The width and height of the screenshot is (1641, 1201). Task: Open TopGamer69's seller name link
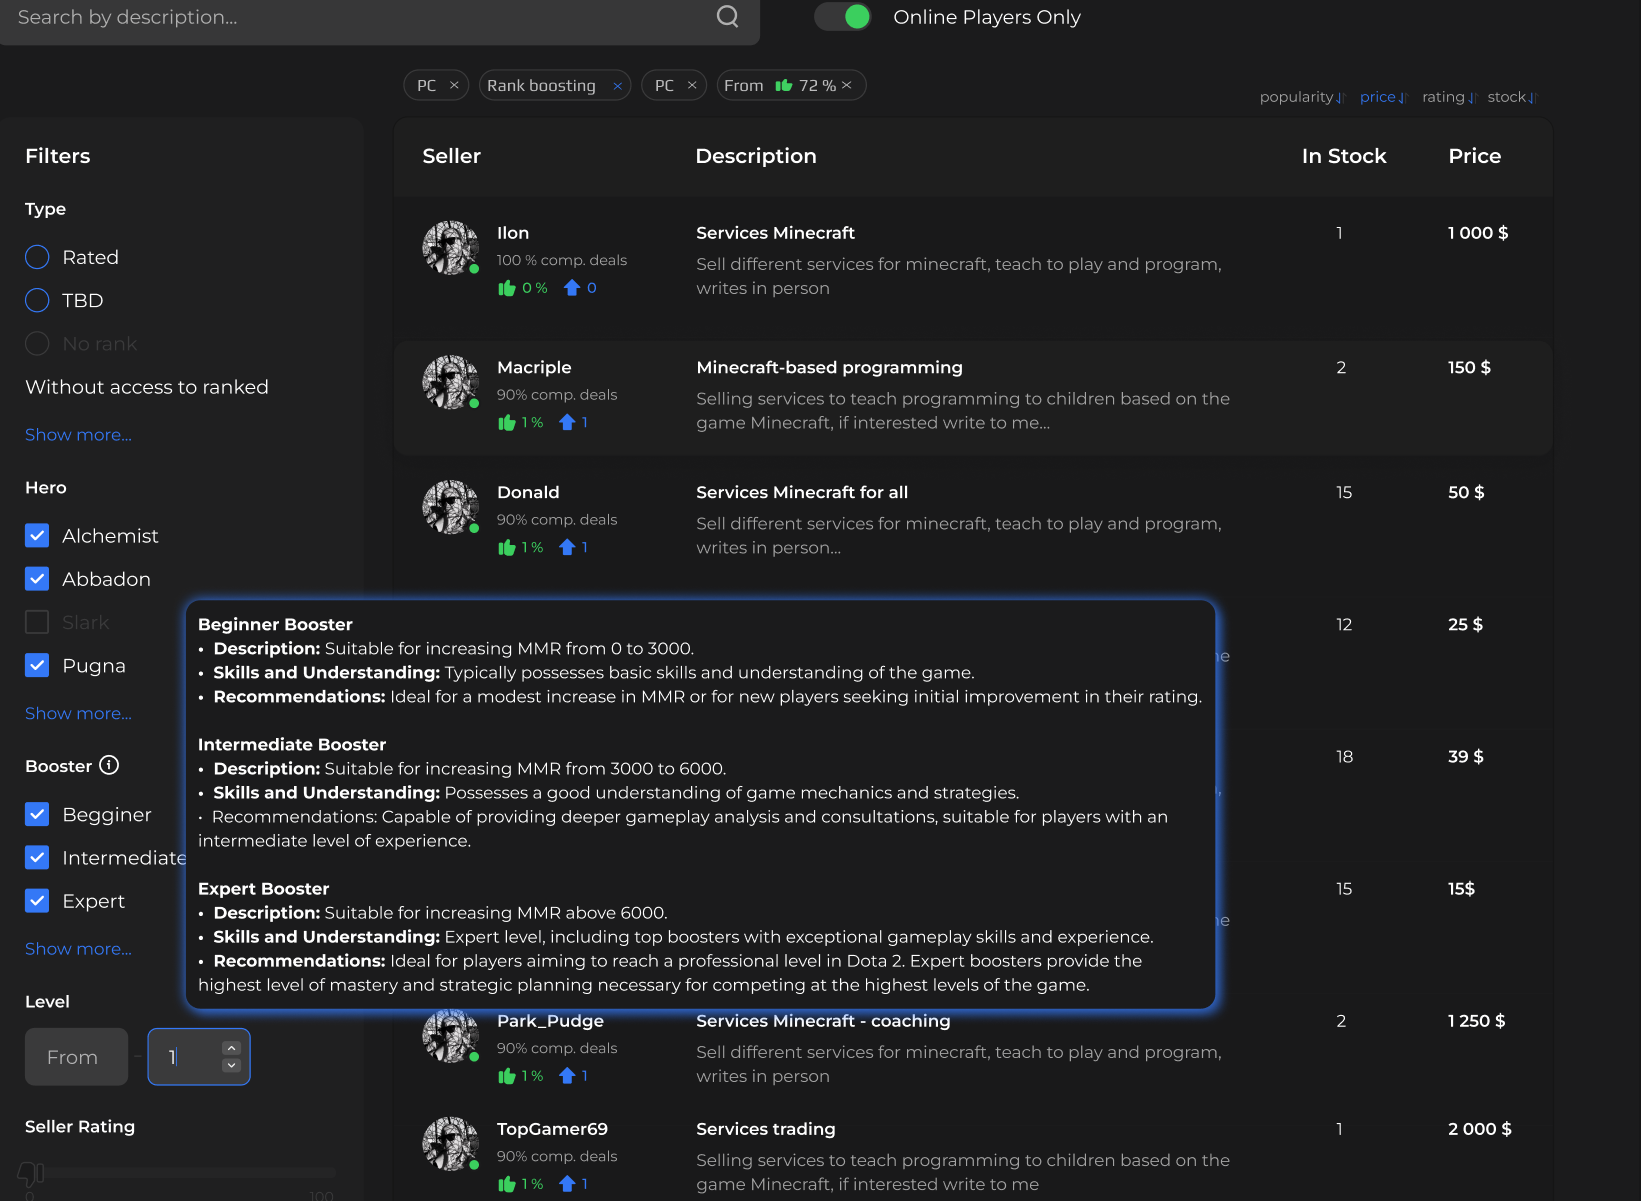click(x=552, y=1129)
